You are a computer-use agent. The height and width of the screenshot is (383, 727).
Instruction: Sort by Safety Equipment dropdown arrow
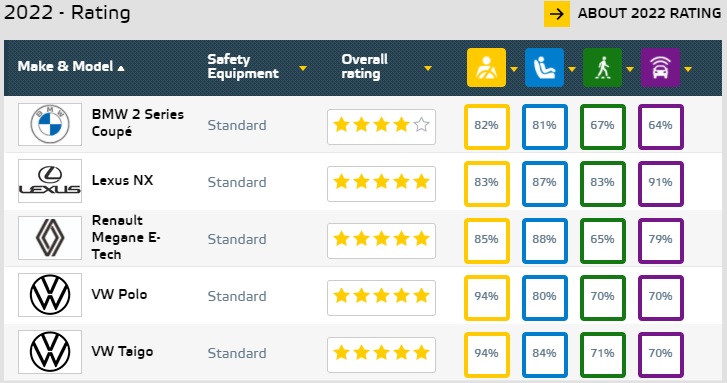(x=303, y=69)
